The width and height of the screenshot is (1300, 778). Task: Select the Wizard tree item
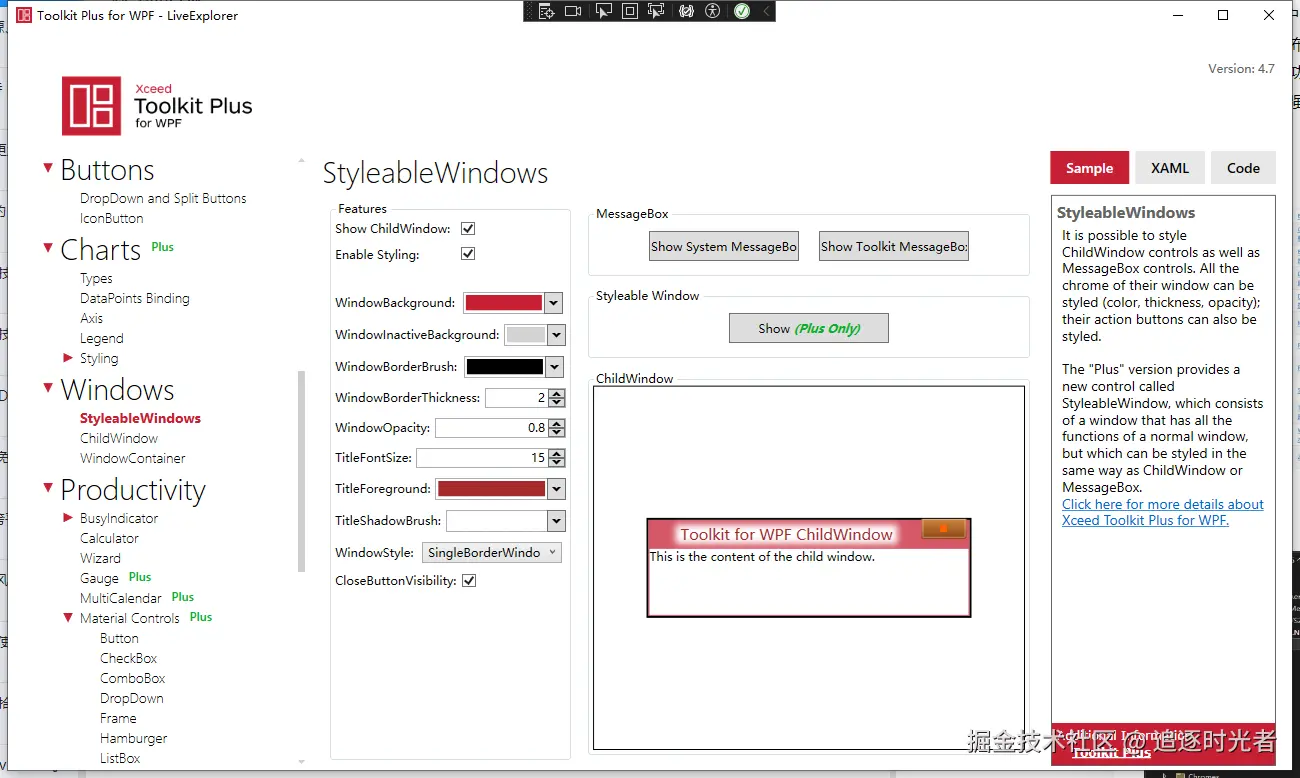coord(100,558)
